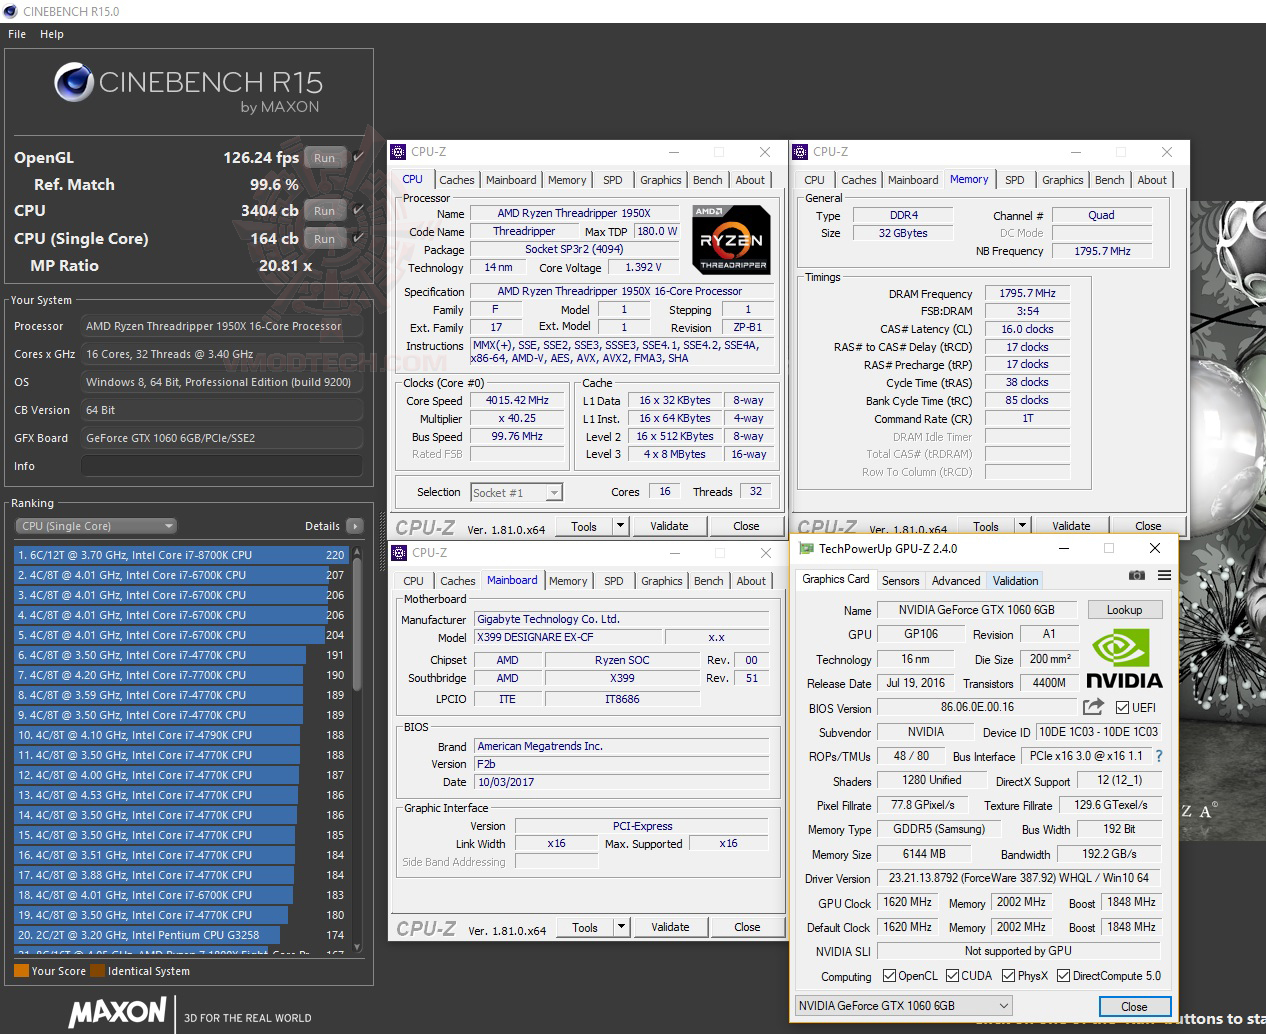
Task: Click the MAXON logo at the bottom
Action: [x=117, y=1013]
